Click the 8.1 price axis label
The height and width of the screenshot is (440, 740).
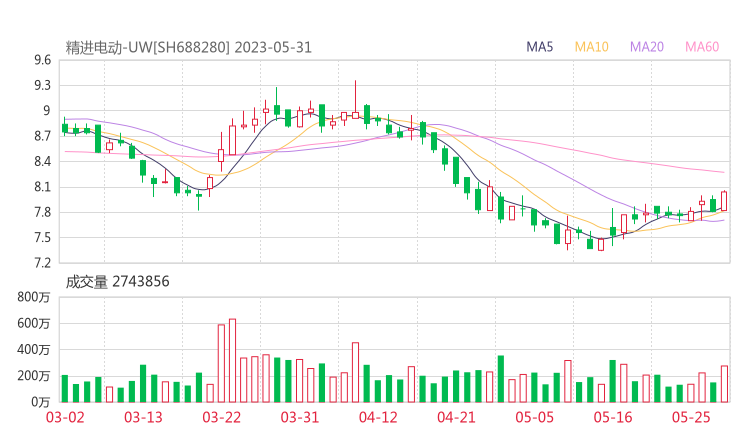pyautogui.click(x=42, y=187)
